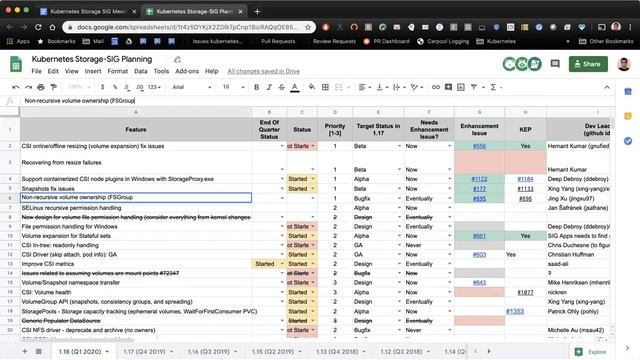The image size is (640, 360).
Task: Open the comment history icon
Action: click(x=555, y=64)
